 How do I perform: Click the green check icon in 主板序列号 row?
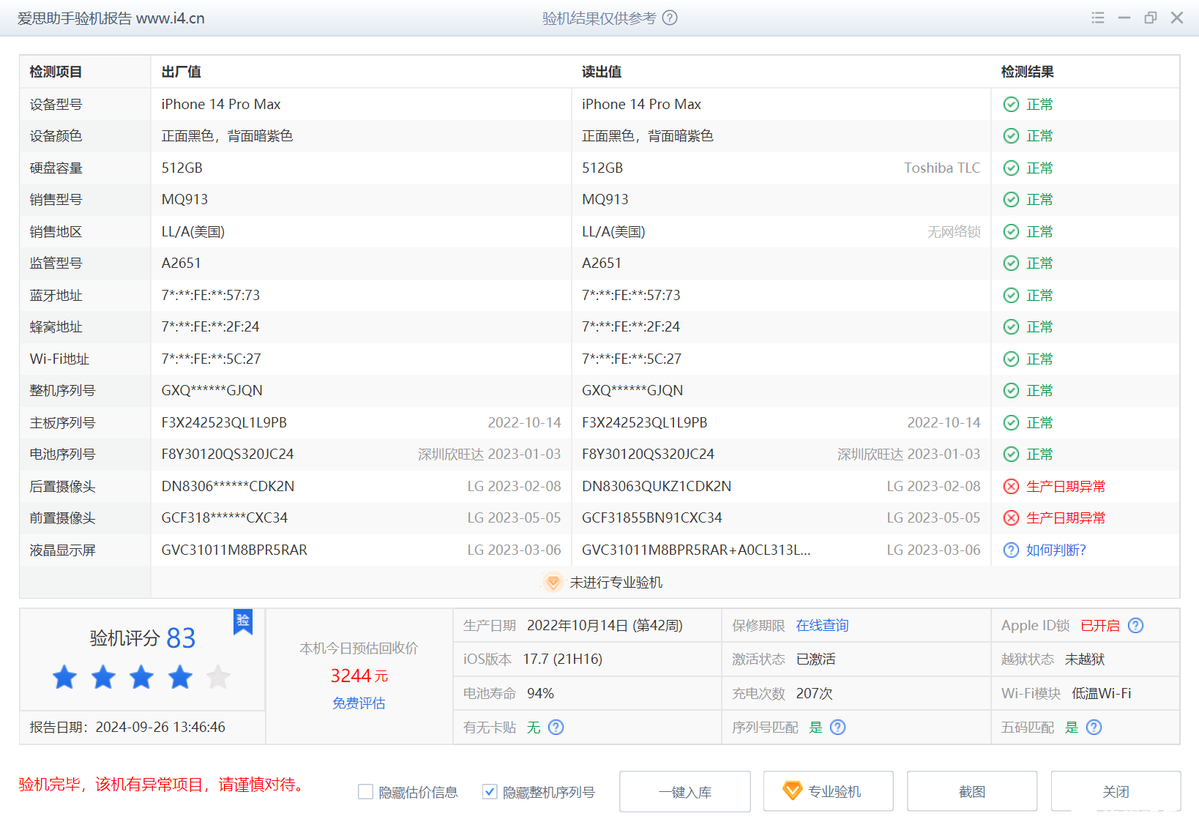point(1011,423)
